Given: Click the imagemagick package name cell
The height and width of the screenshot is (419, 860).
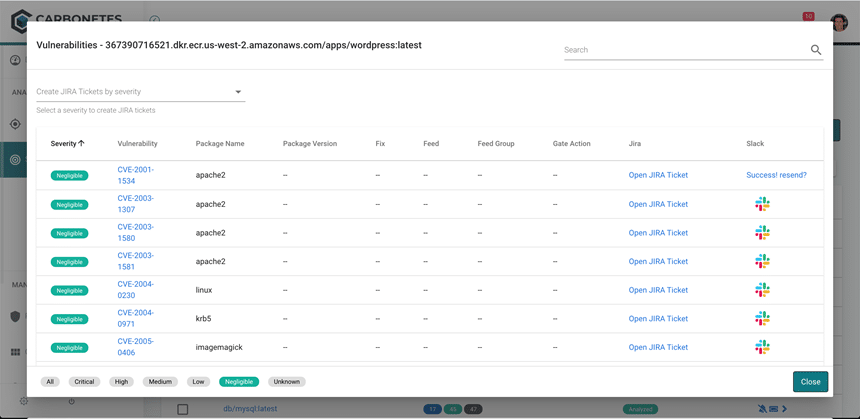Looking at the screenshot, I should click(219, 347).
